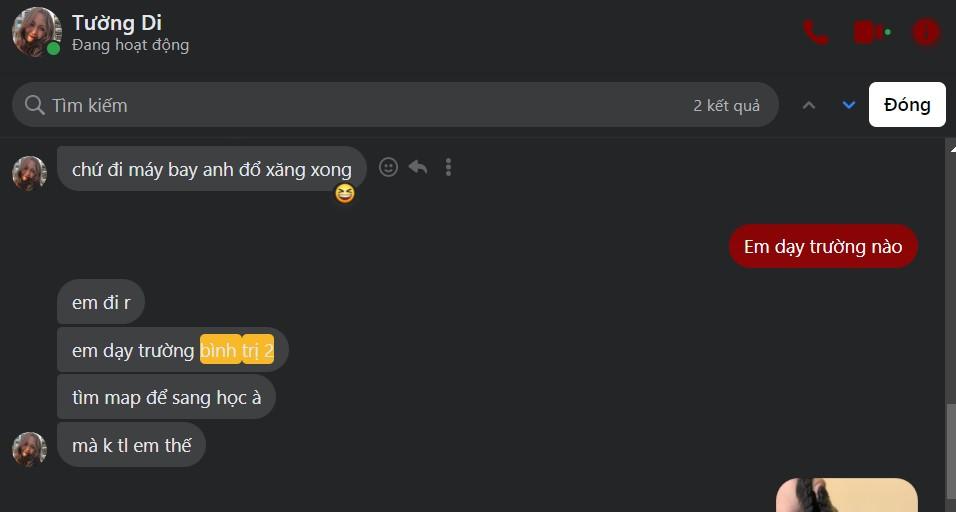
Task: Click the emoji react icon beside the message
Action: [389, 168]
